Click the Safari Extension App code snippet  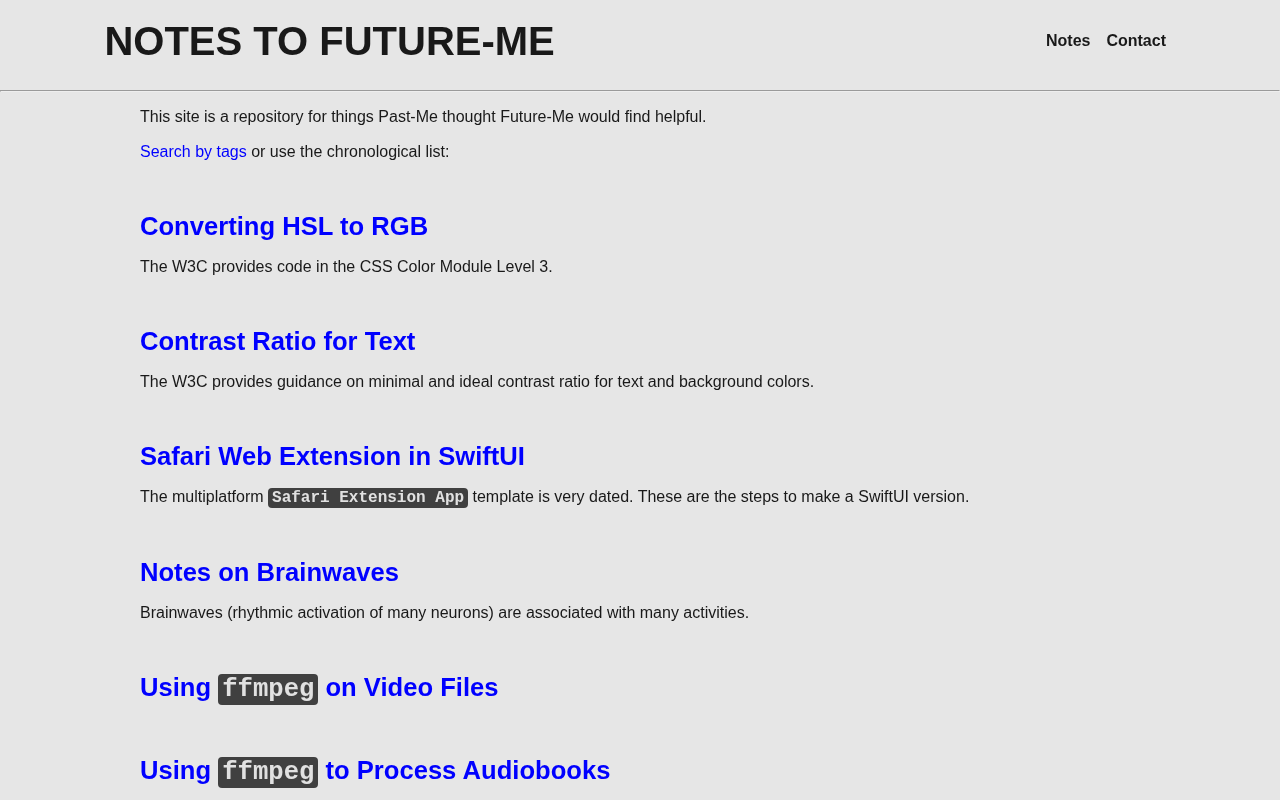[368, 498]
